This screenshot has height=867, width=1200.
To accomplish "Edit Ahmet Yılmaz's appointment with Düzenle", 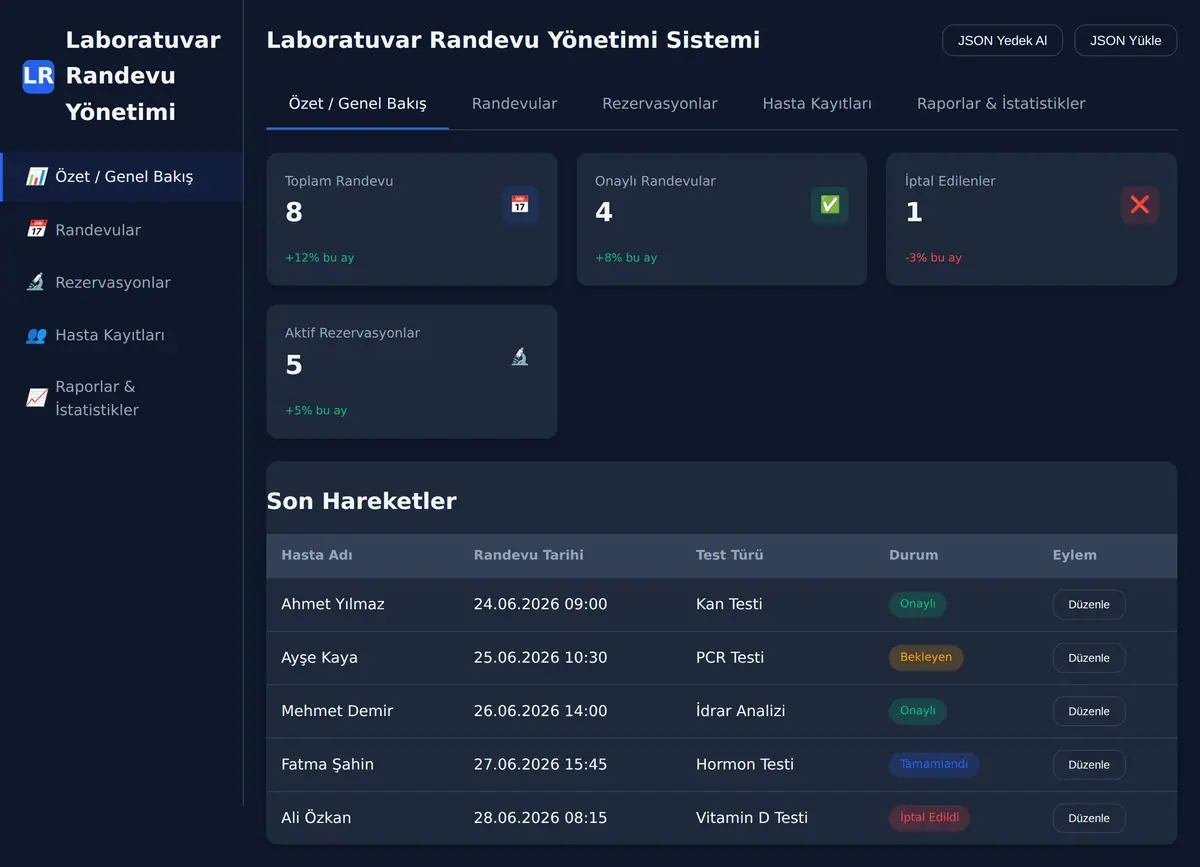I will pos(1089,605).
